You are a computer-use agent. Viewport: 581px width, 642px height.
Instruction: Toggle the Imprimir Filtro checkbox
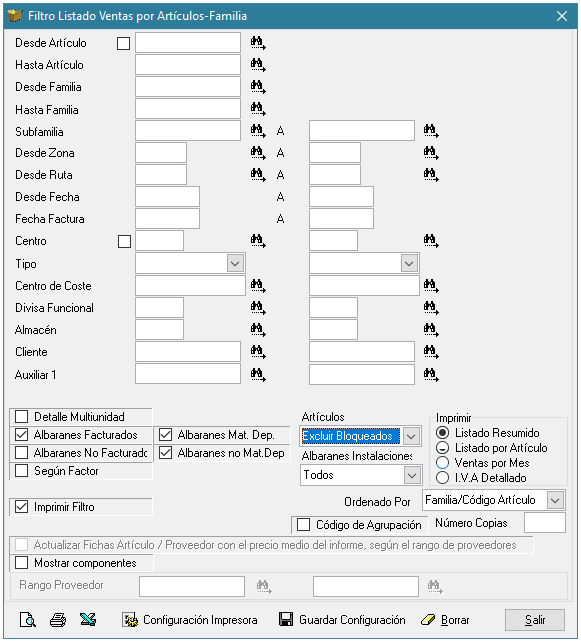pyautogui.click(x=21, y=507)
